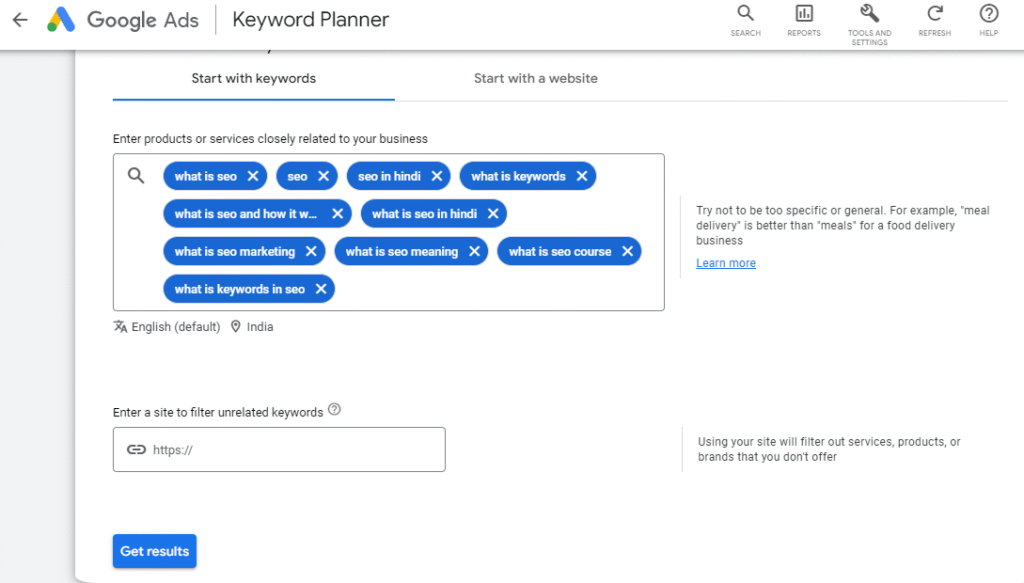Click 'Enter a site to filter unrelated keywords' label

point(218,412)
